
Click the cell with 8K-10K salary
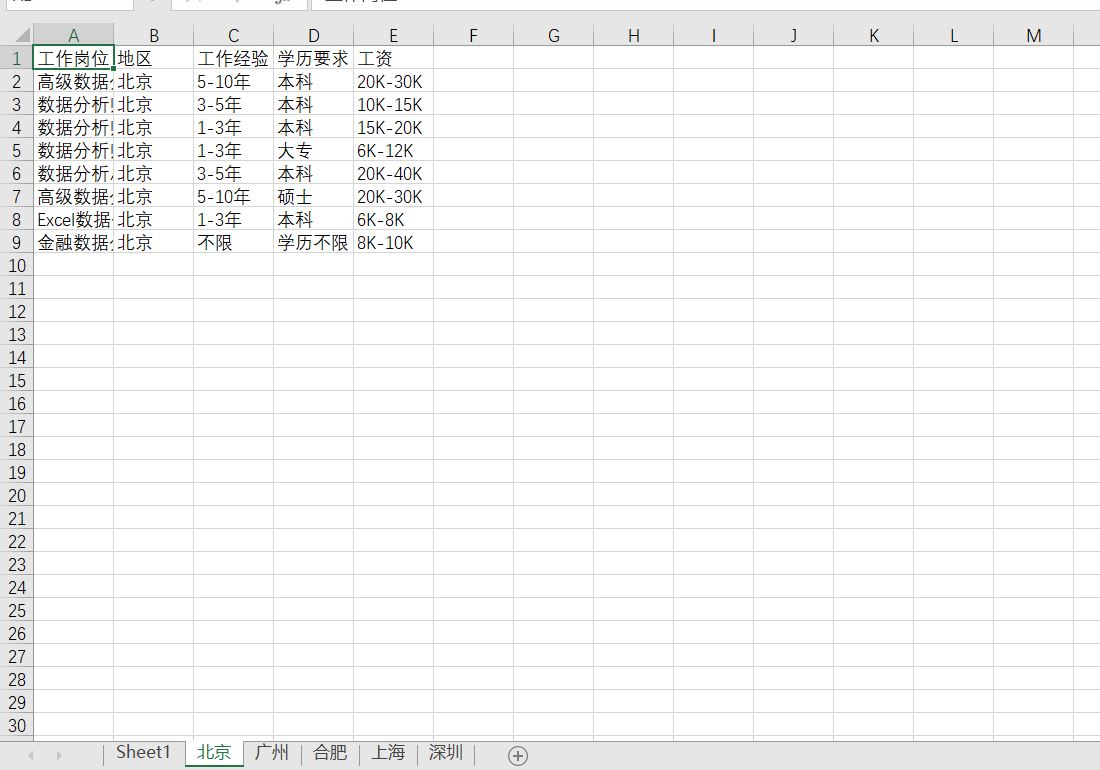click(x=394, y=243)
